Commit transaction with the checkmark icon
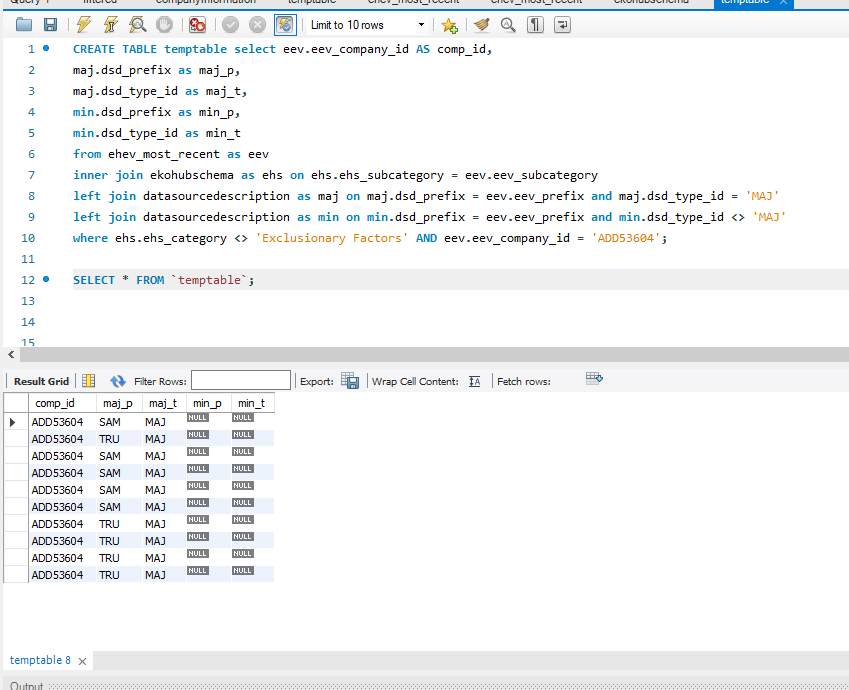Viewport: 849px width, 690px height. pos(231,24)
